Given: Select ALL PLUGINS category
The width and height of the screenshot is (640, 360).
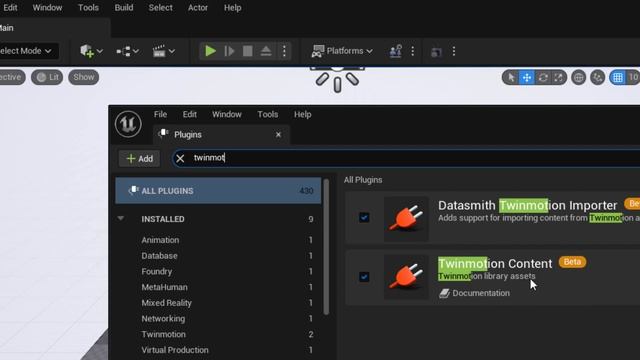Looking at the screenshot, I should tap(218, 191).
